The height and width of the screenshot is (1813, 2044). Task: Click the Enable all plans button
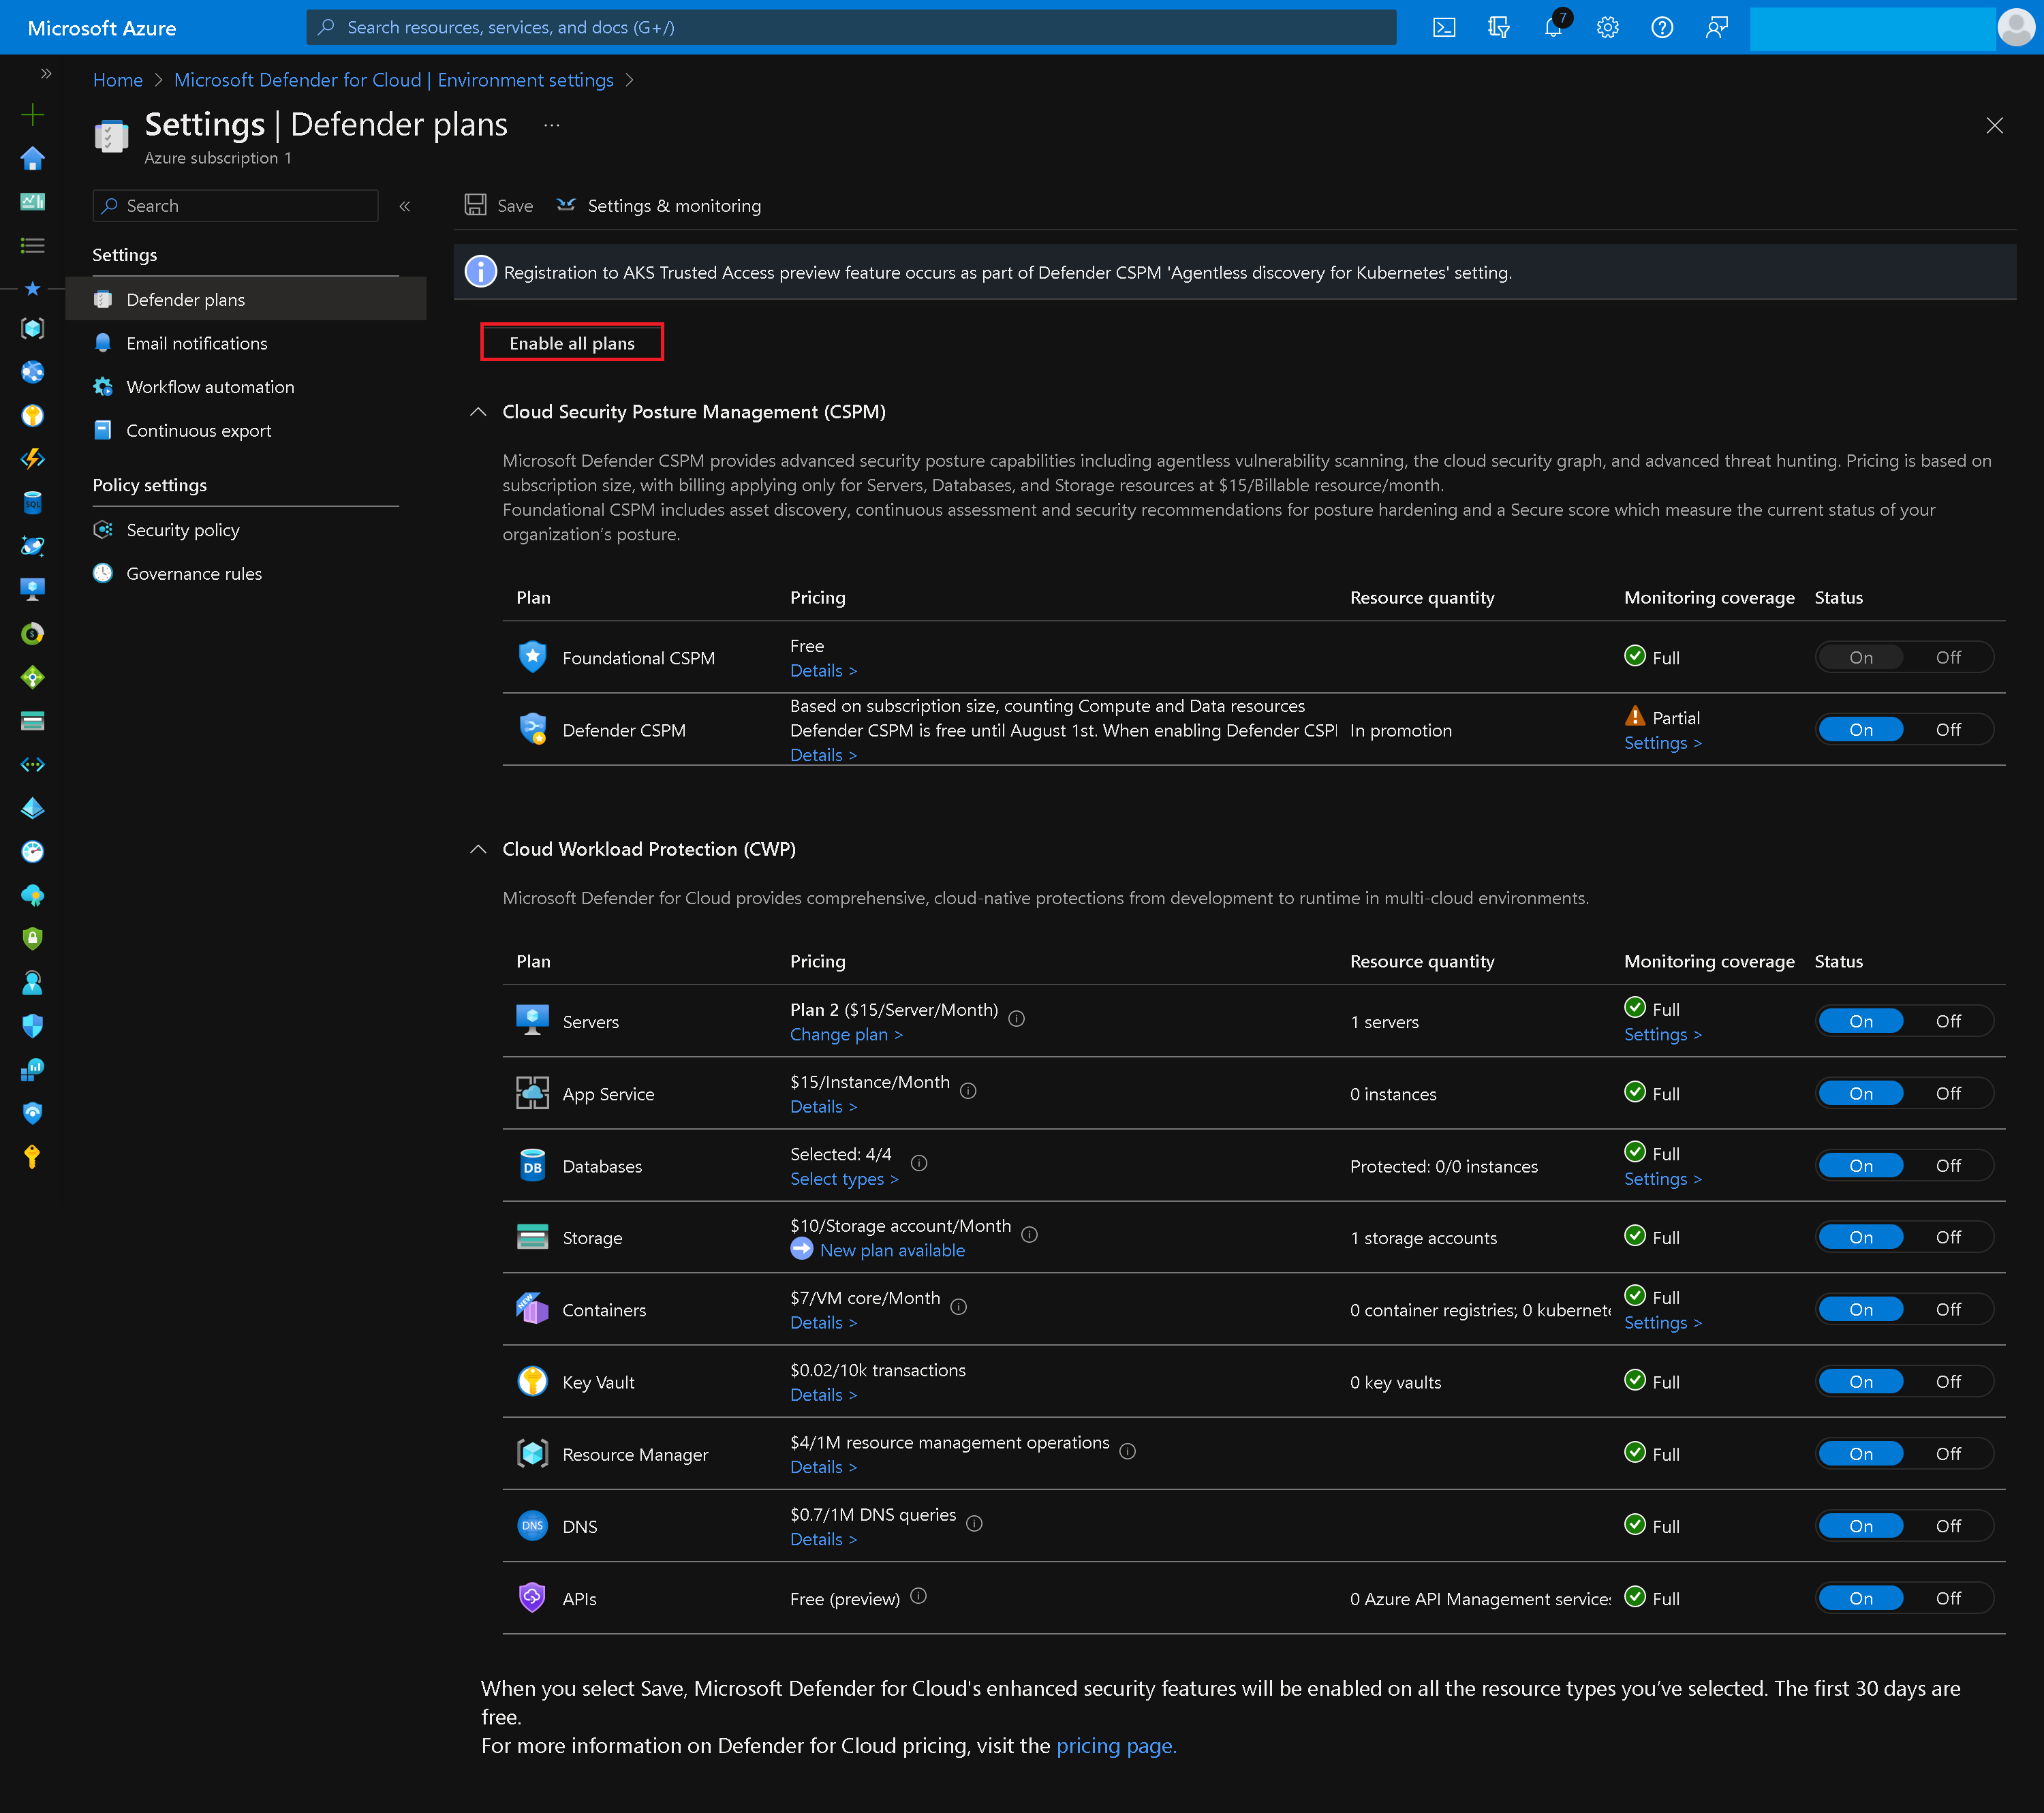click(x=571, y=342)
